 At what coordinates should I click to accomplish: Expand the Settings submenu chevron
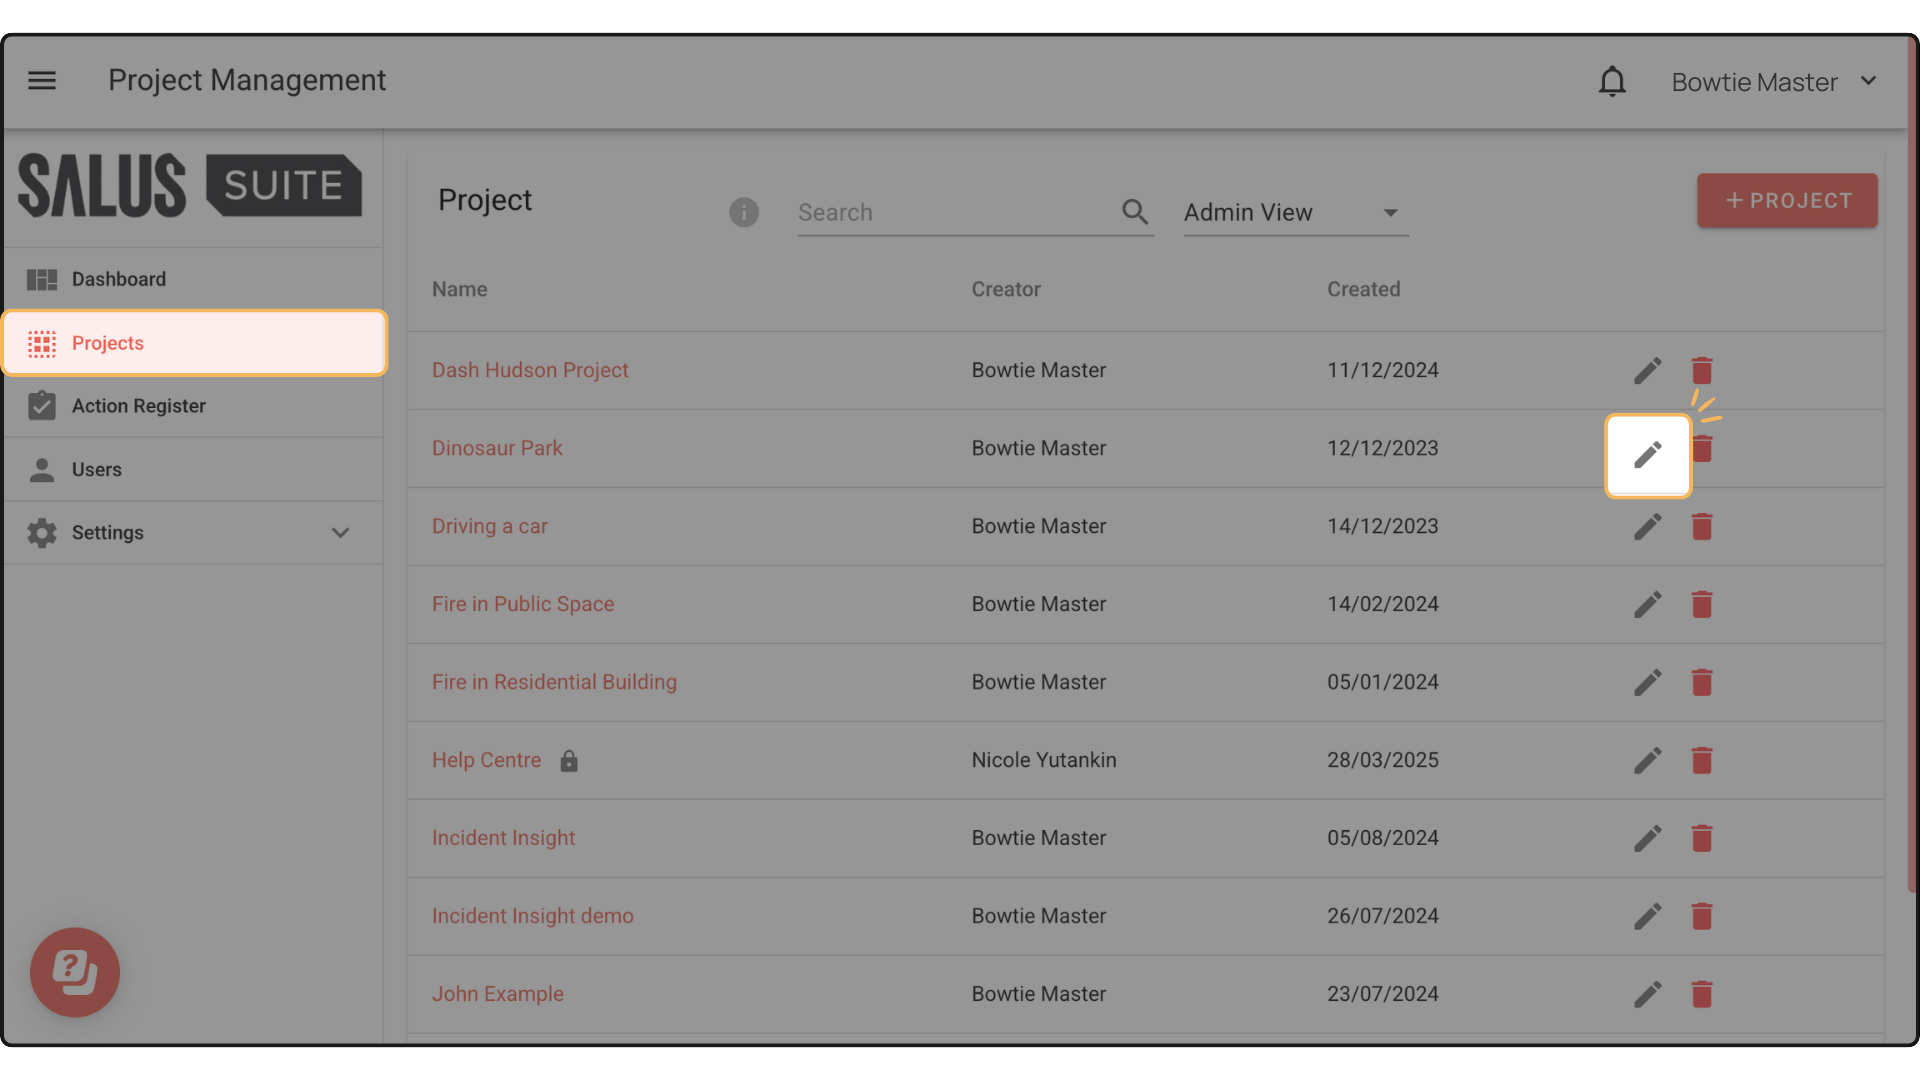(x=340, y=533)
